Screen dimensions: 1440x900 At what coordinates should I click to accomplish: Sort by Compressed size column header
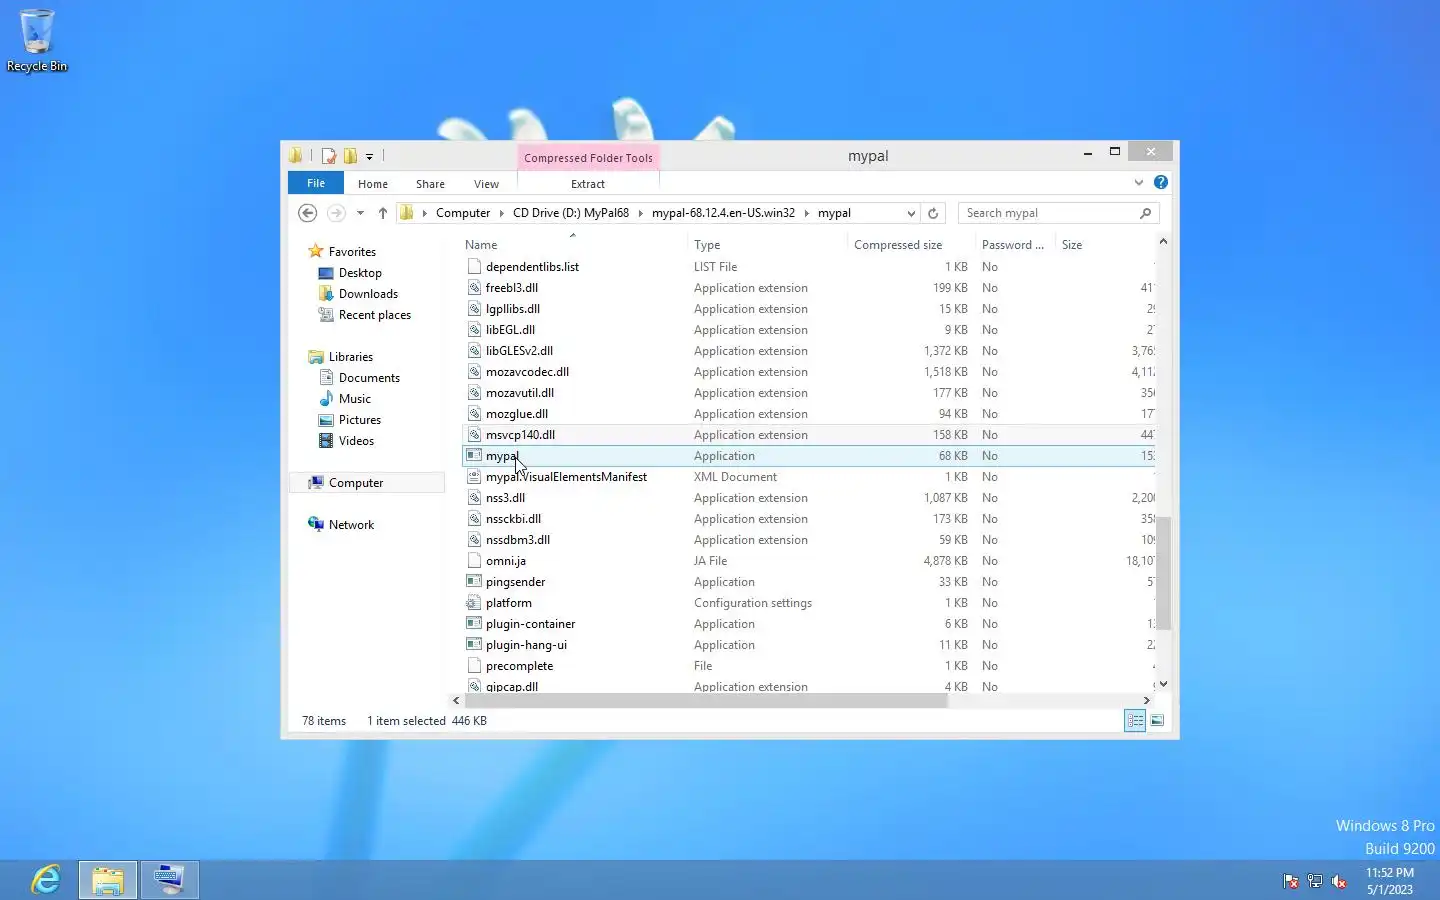click(x=910, y=244)
